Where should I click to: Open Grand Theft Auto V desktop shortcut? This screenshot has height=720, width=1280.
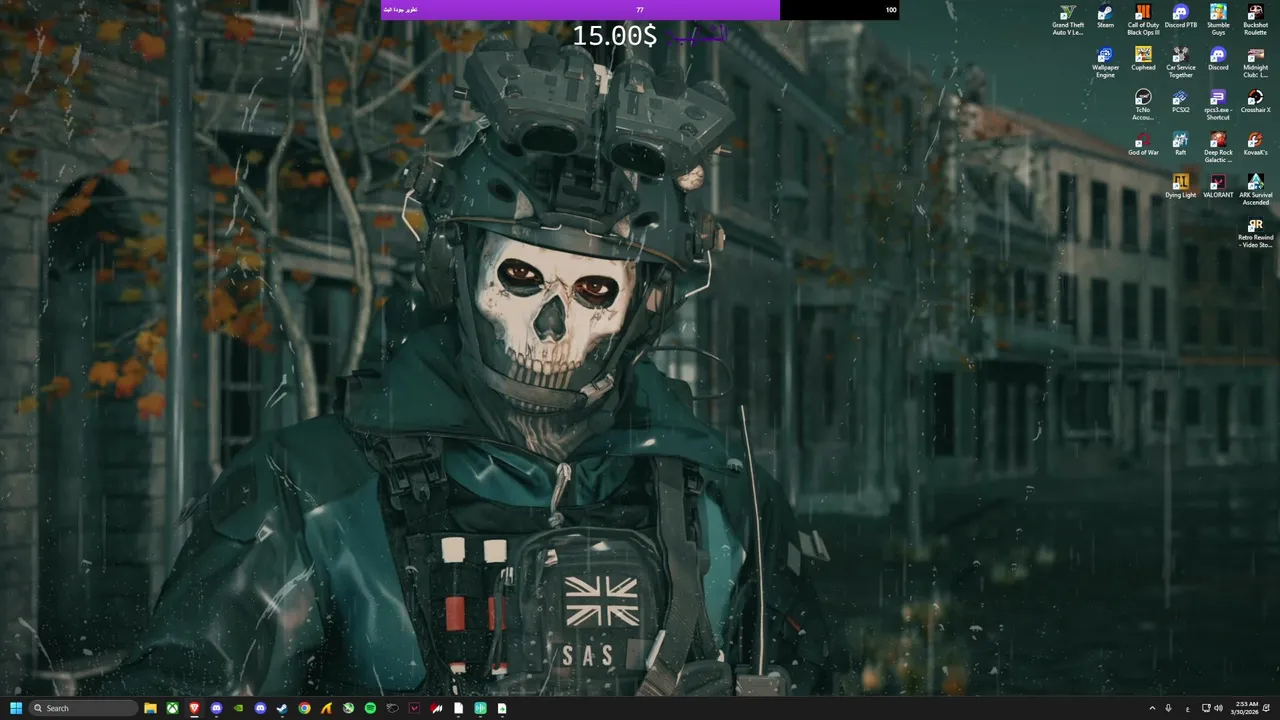point(1068,20)
